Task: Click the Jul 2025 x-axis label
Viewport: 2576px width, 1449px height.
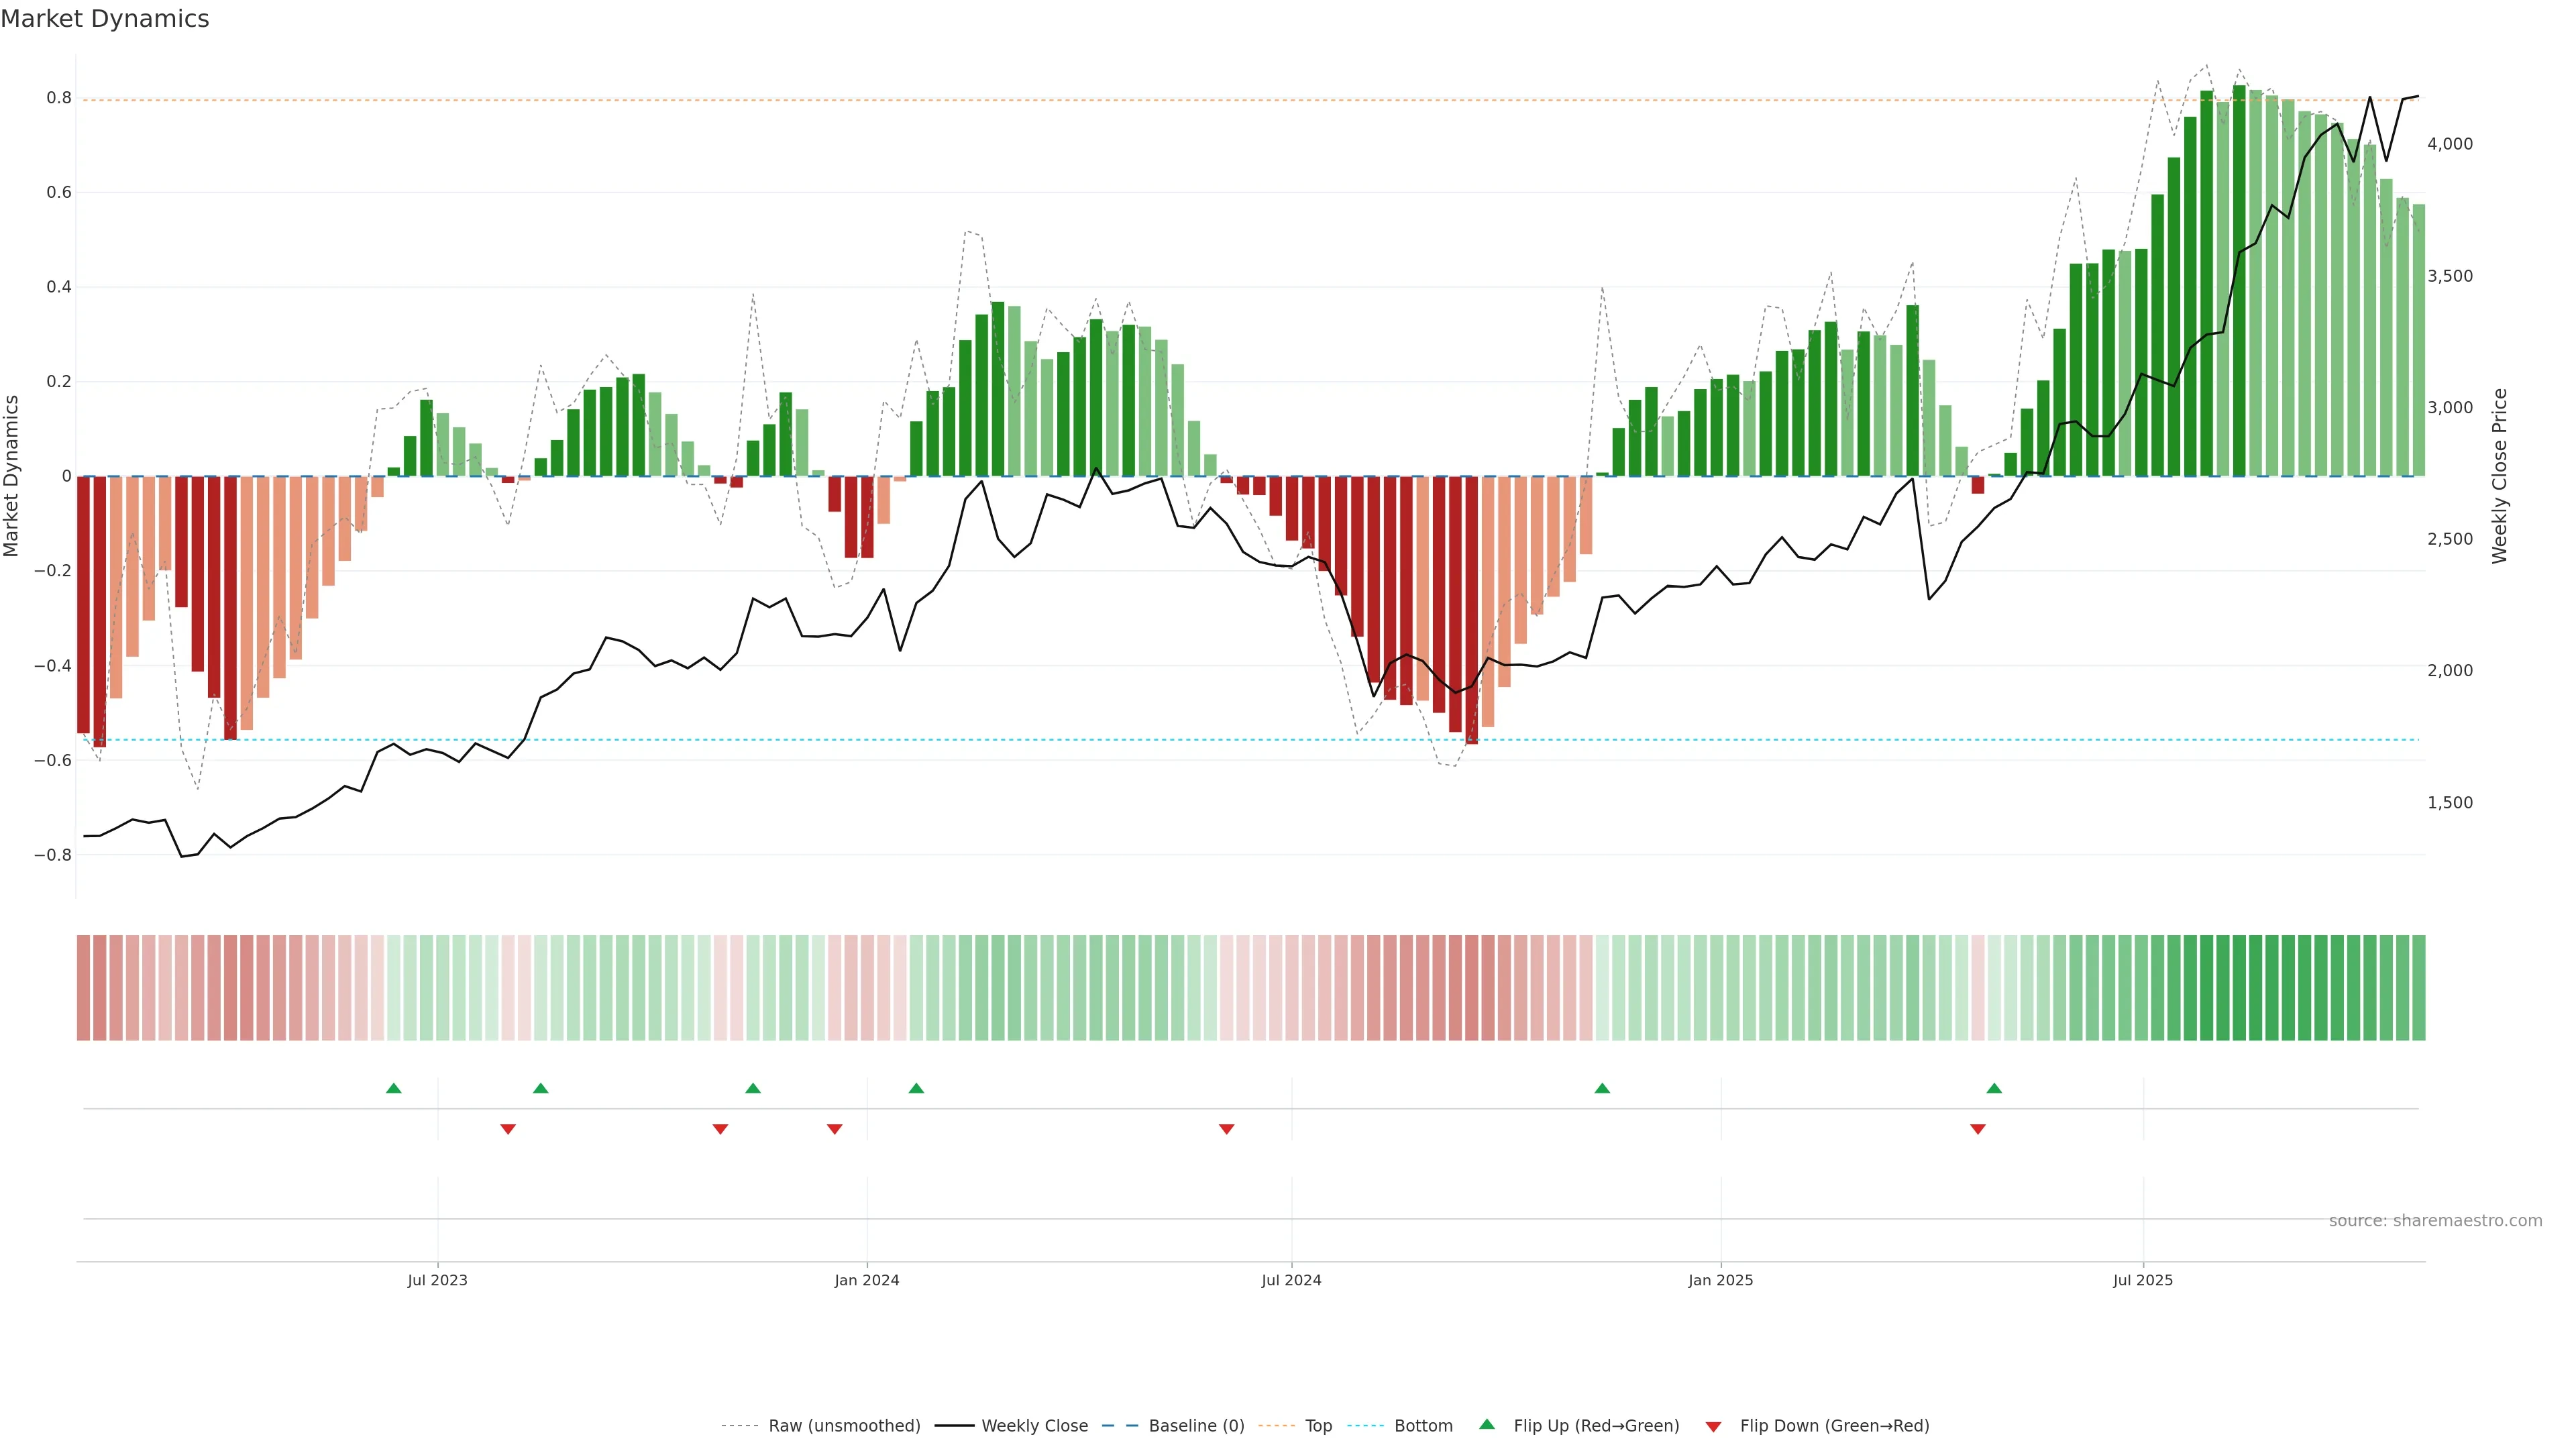Action: click(x=2142, y=1280)
